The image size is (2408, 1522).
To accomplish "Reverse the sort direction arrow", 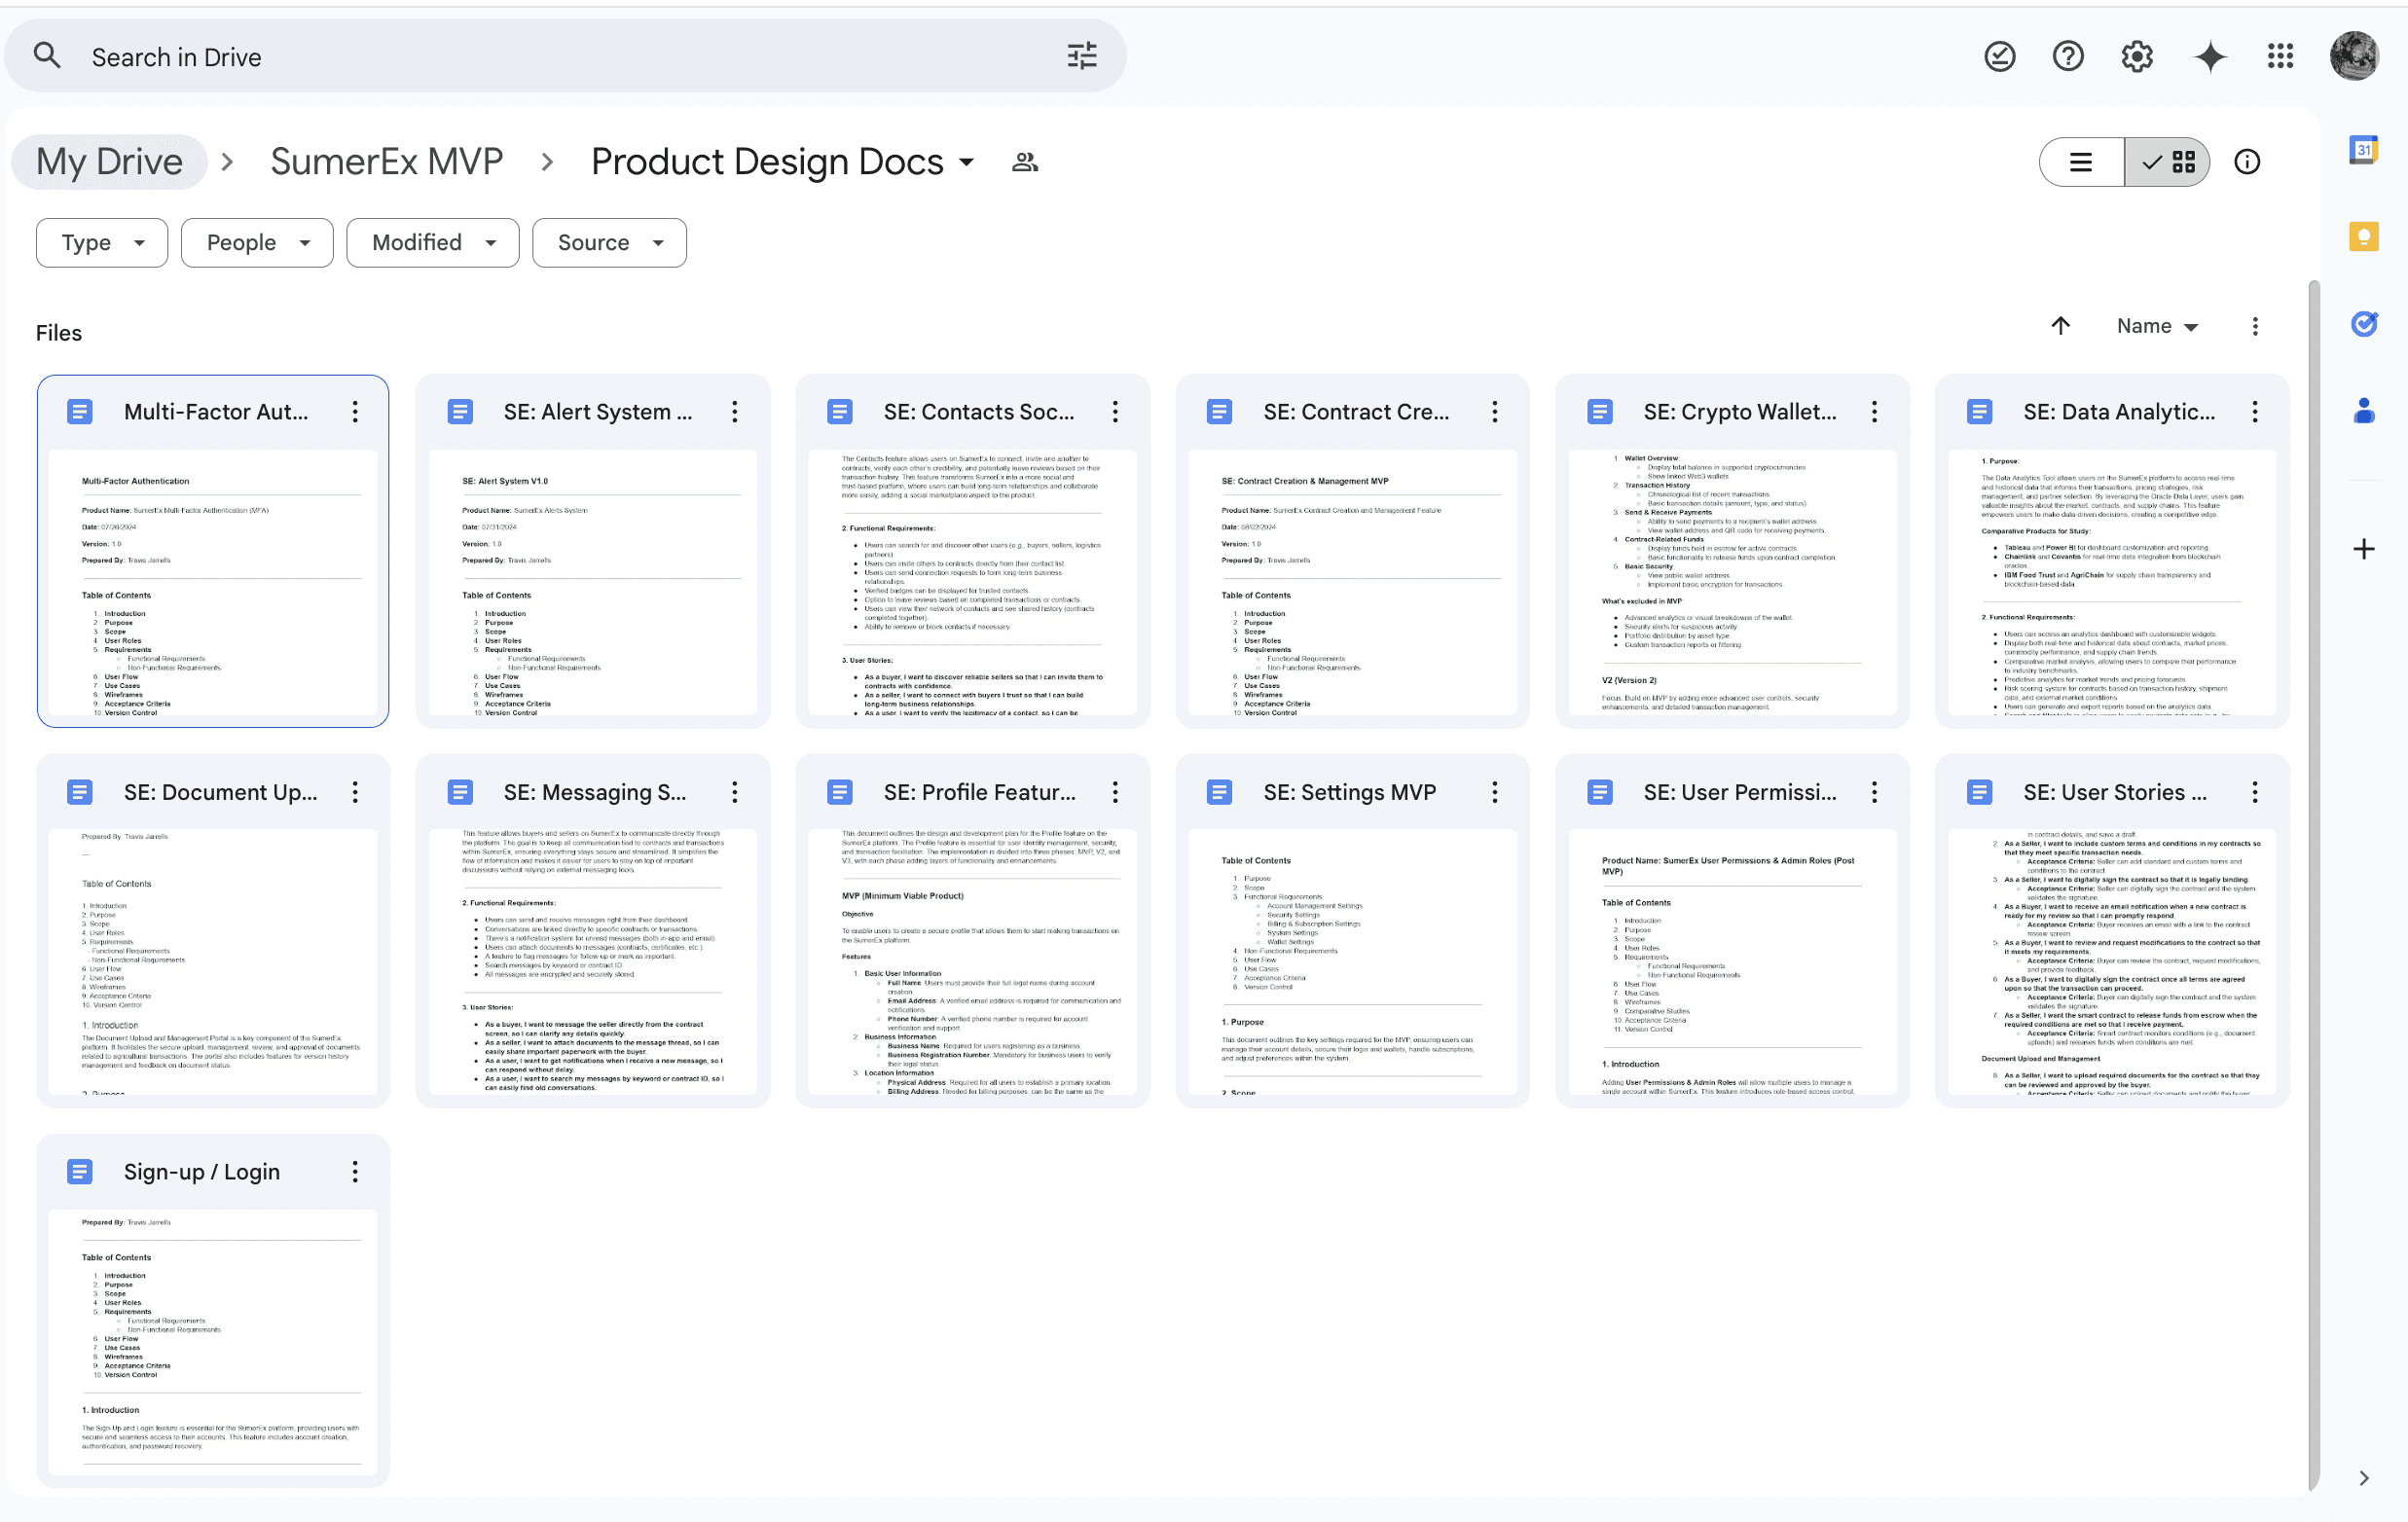I will (2060, 326).
